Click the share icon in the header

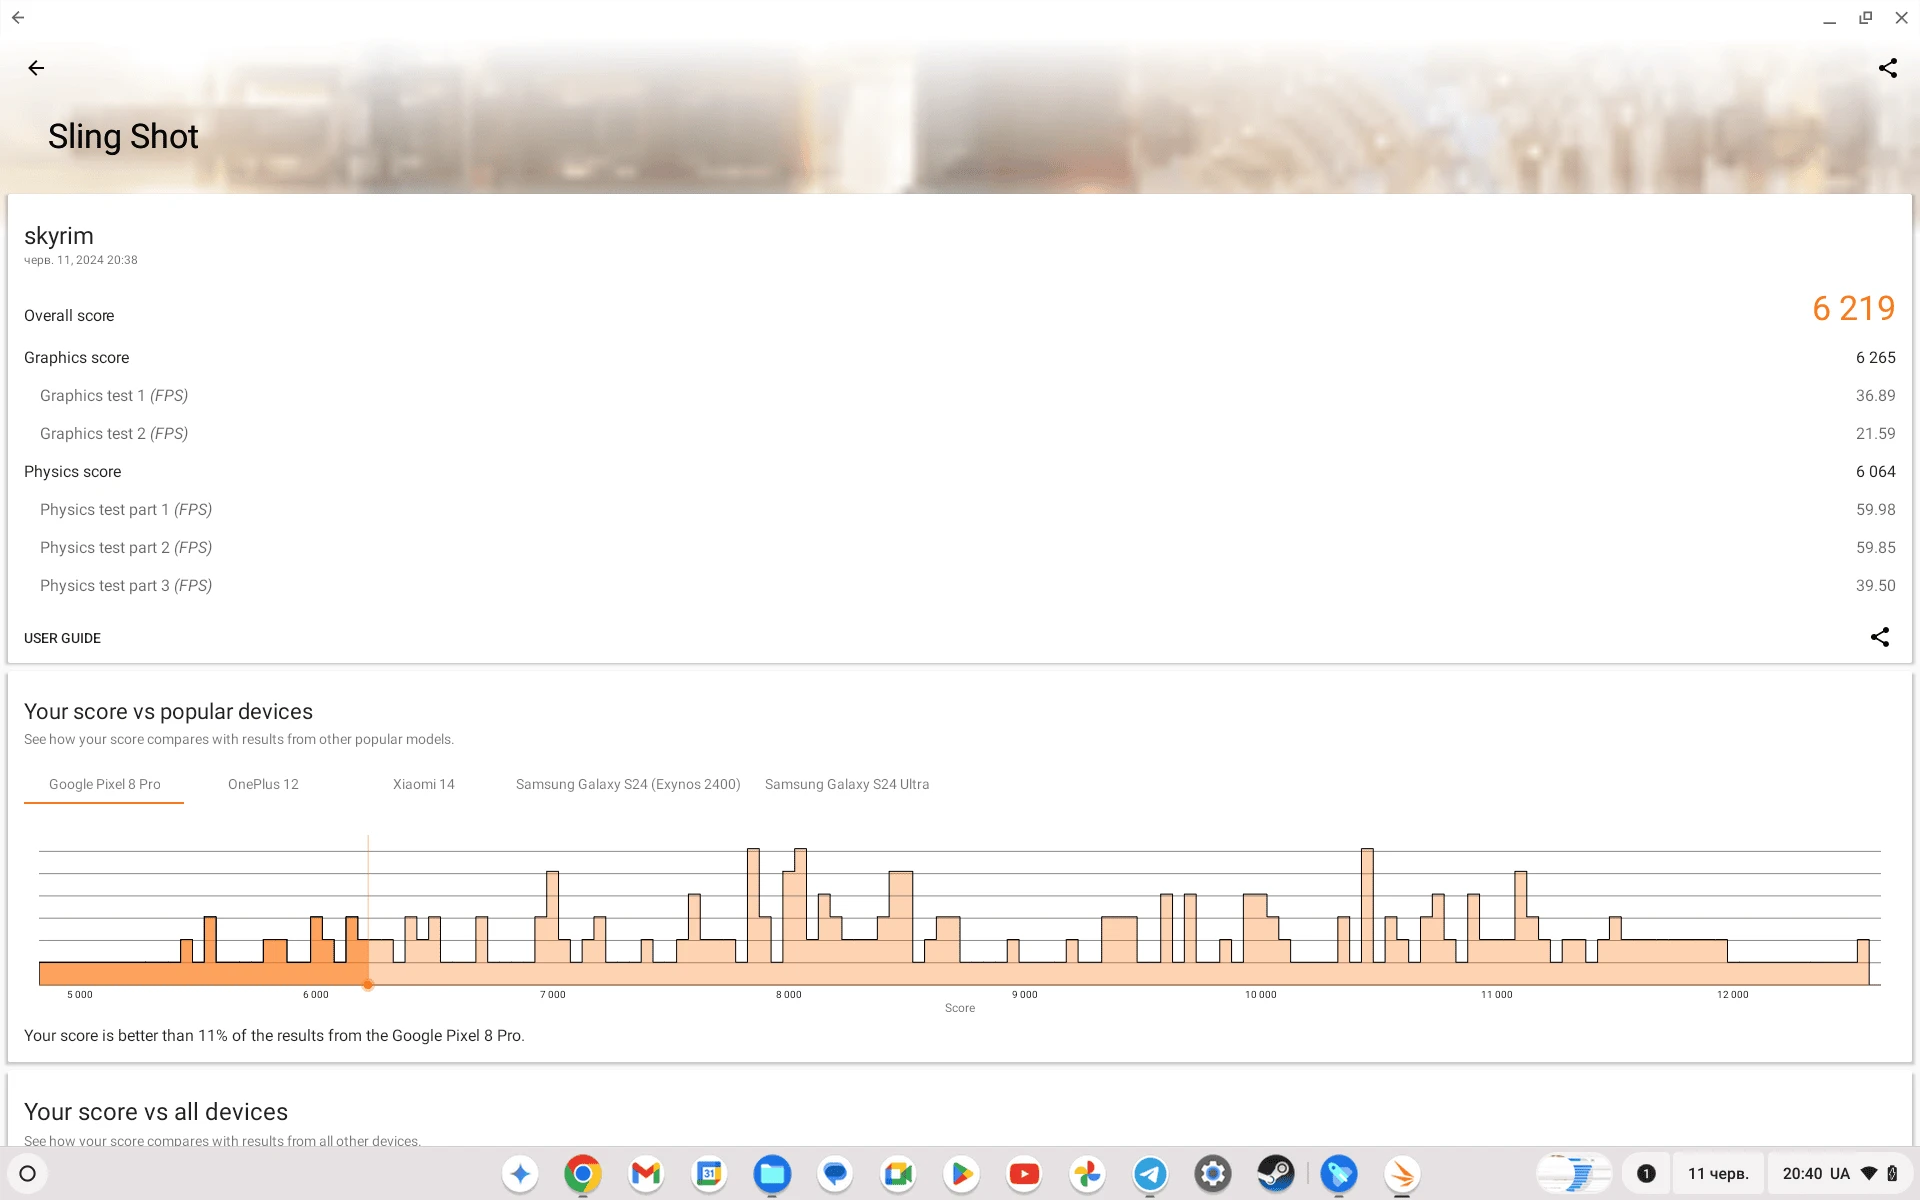[1887, 68]
